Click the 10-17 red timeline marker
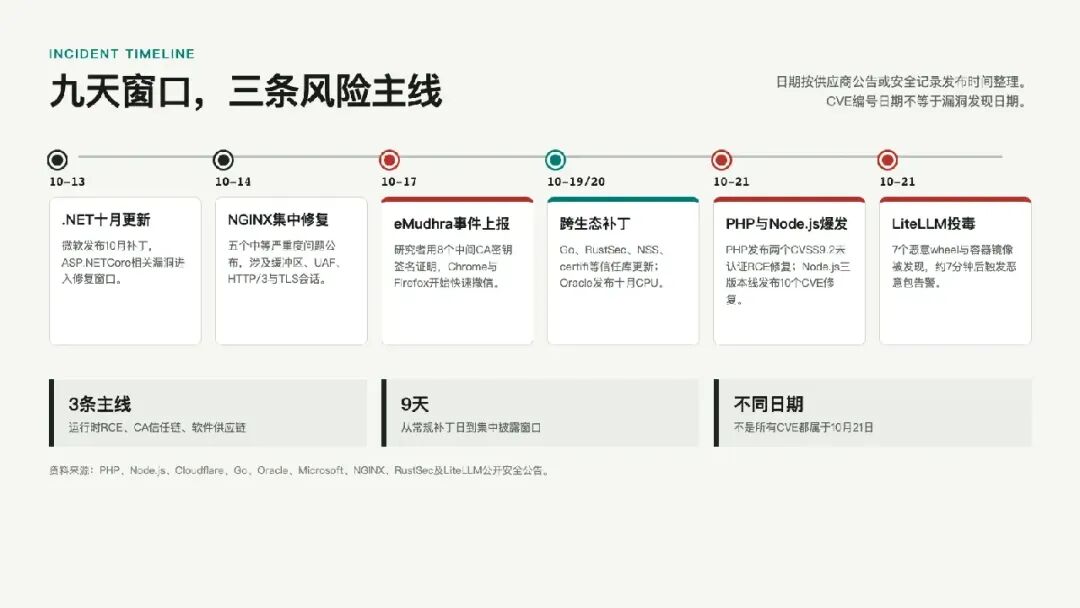The height and width of the screenshot is (608, 1080). tap(389, 160)
